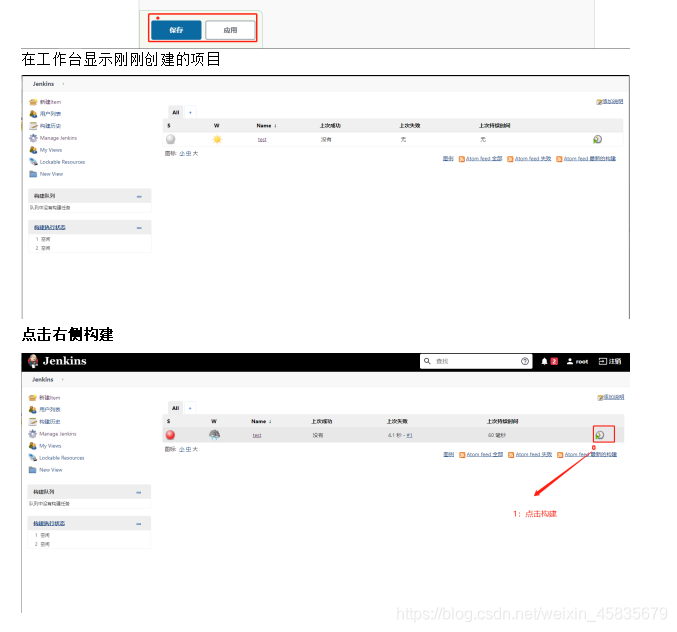The height and width of the screenshot is (632, 677).
Task: Click Manage Jenkins text in upper sidebar
Action: pos(58,138)
